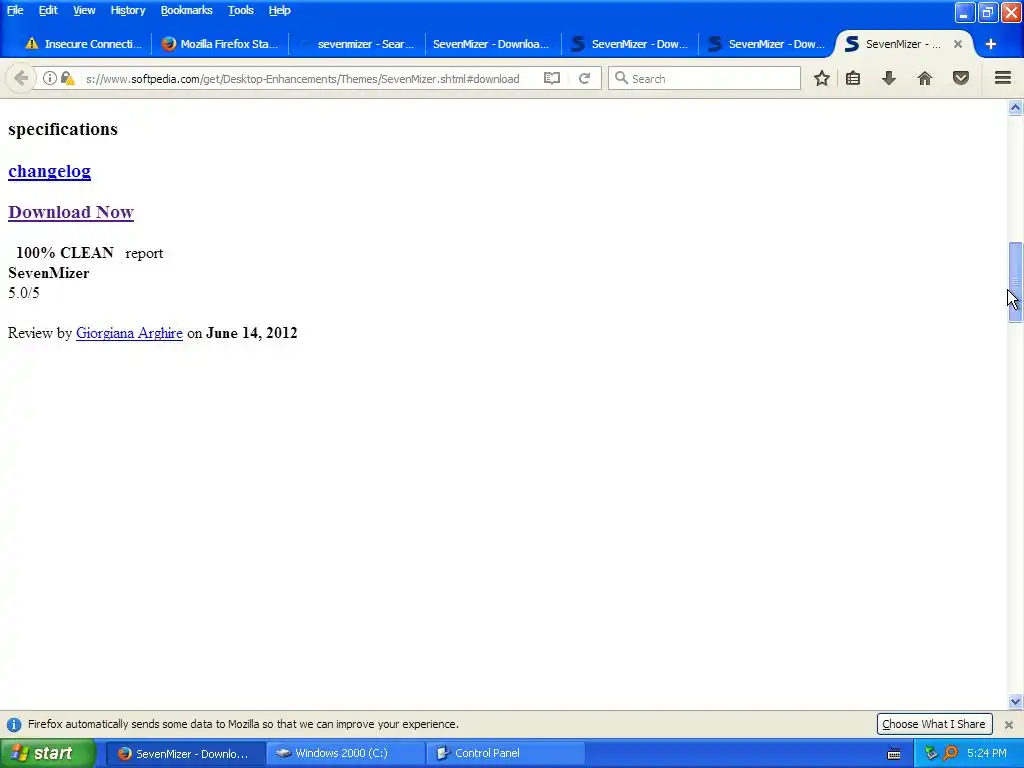Switch to Insecure Connection tab
Screen dimensions: 1024x768
83,44
